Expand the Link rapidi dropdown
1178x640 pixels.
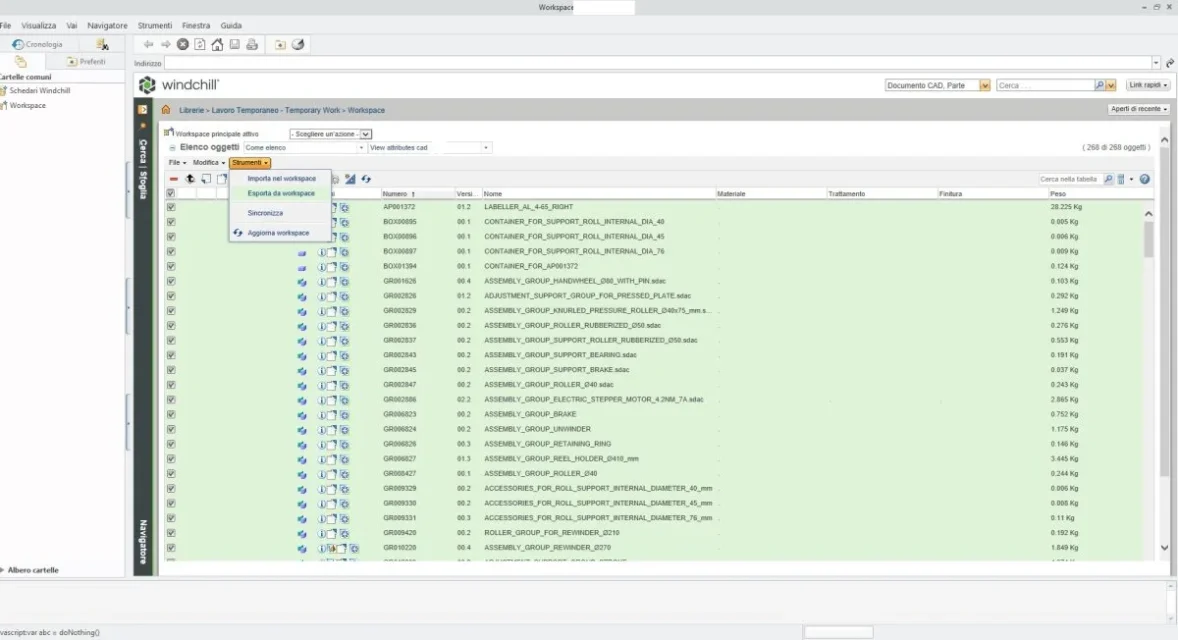(1148, 85)
